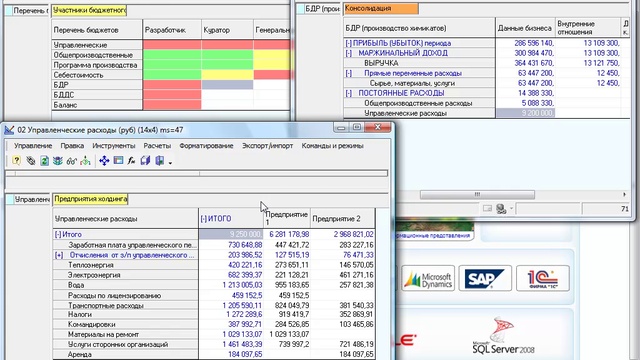Viewport: 640px width, 360px height.
Task: Click the green hierarchy tree icon
Action: tap(85, 161)
